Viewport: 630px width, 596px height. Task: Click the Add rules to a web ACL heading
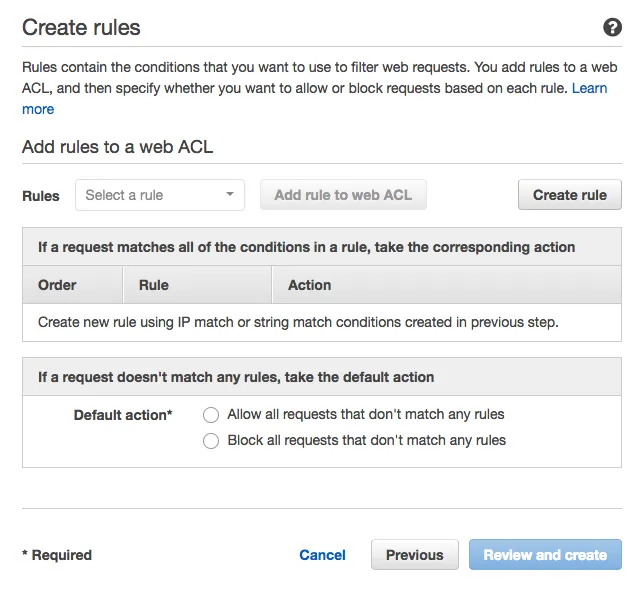point(117,147)
